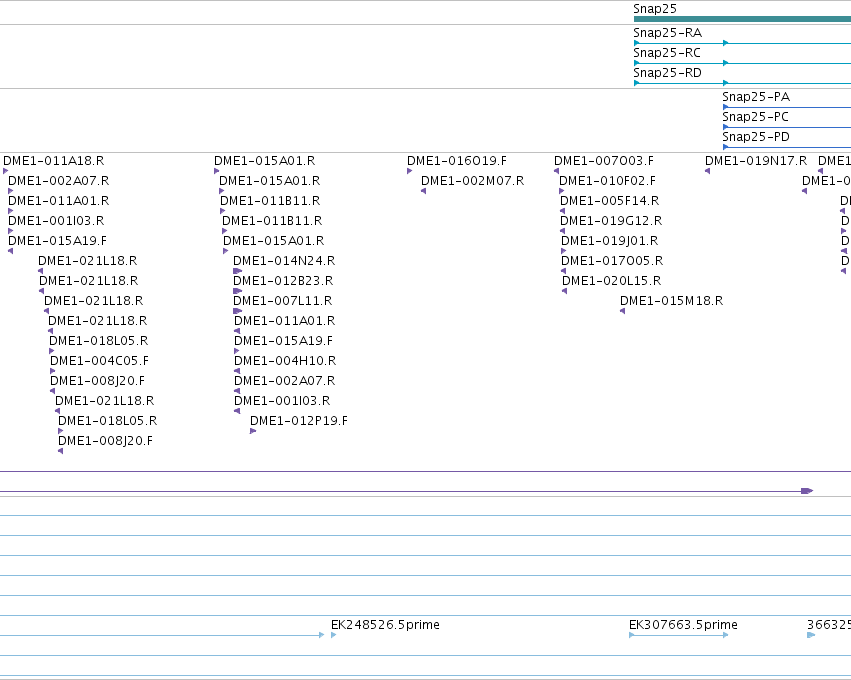Viewport: 851px width, 680px height.
Task: Click the Snap25-PA protein label
Action: (755, 97)
